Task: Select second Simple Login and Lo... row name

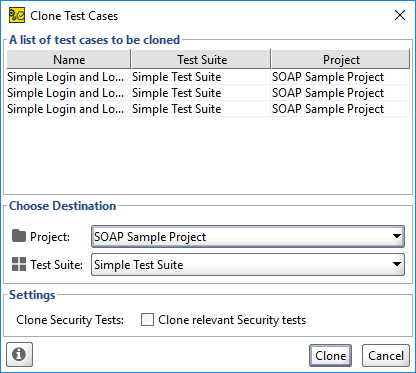Action: 68,93
